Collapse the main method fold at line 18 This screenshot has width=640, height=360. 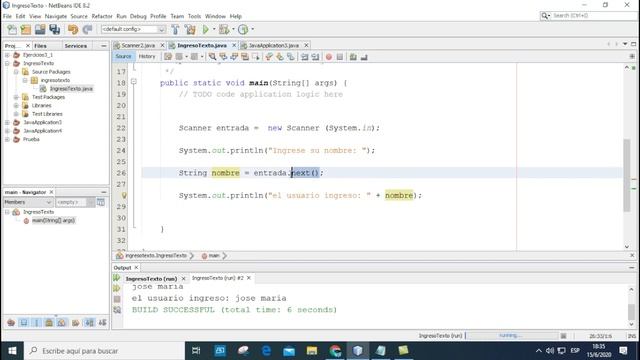(x=133, y=82)
